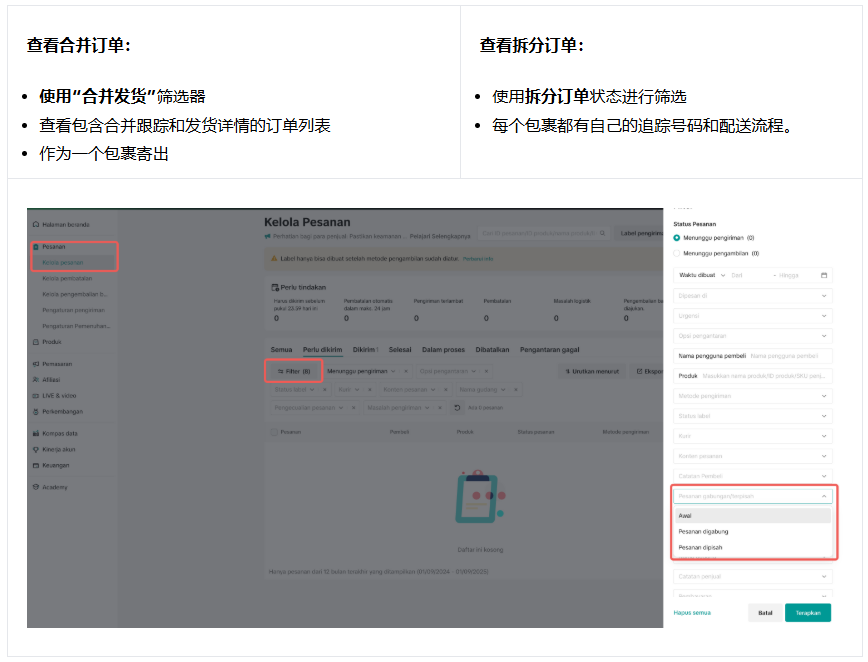The image size is (868, 662).
Task: Click the Halaman beranda home icon
Action: pyautogui.click(x=36, y=225)
